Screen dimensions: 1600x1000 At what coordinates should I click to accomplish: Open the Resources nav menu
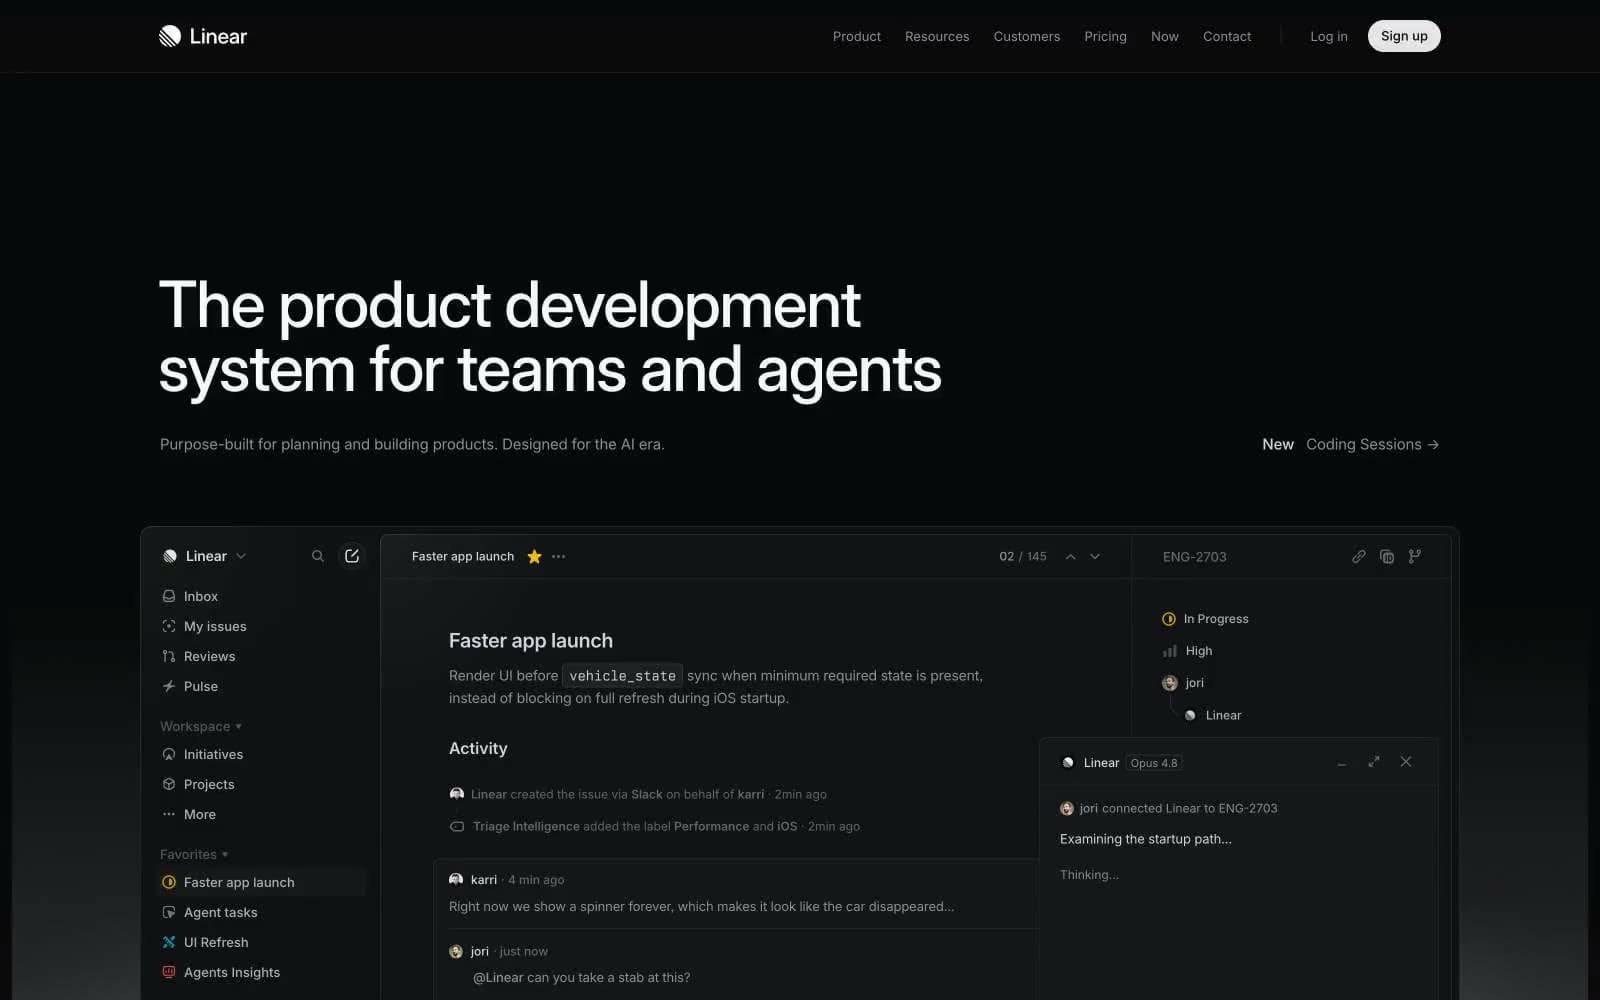click(937, 36)
